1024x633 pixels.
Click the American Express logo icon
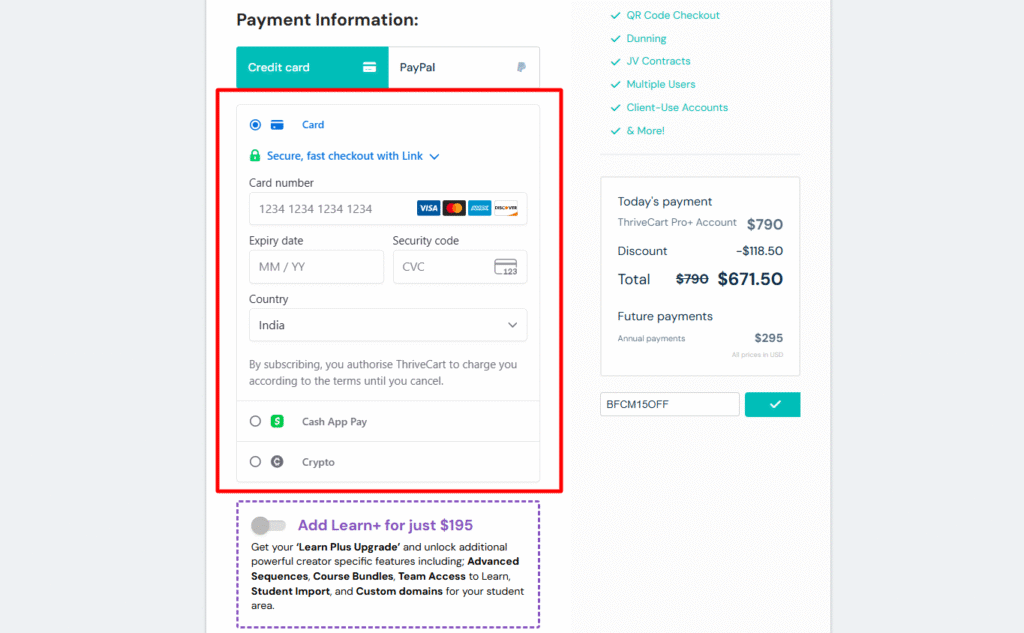480,208
